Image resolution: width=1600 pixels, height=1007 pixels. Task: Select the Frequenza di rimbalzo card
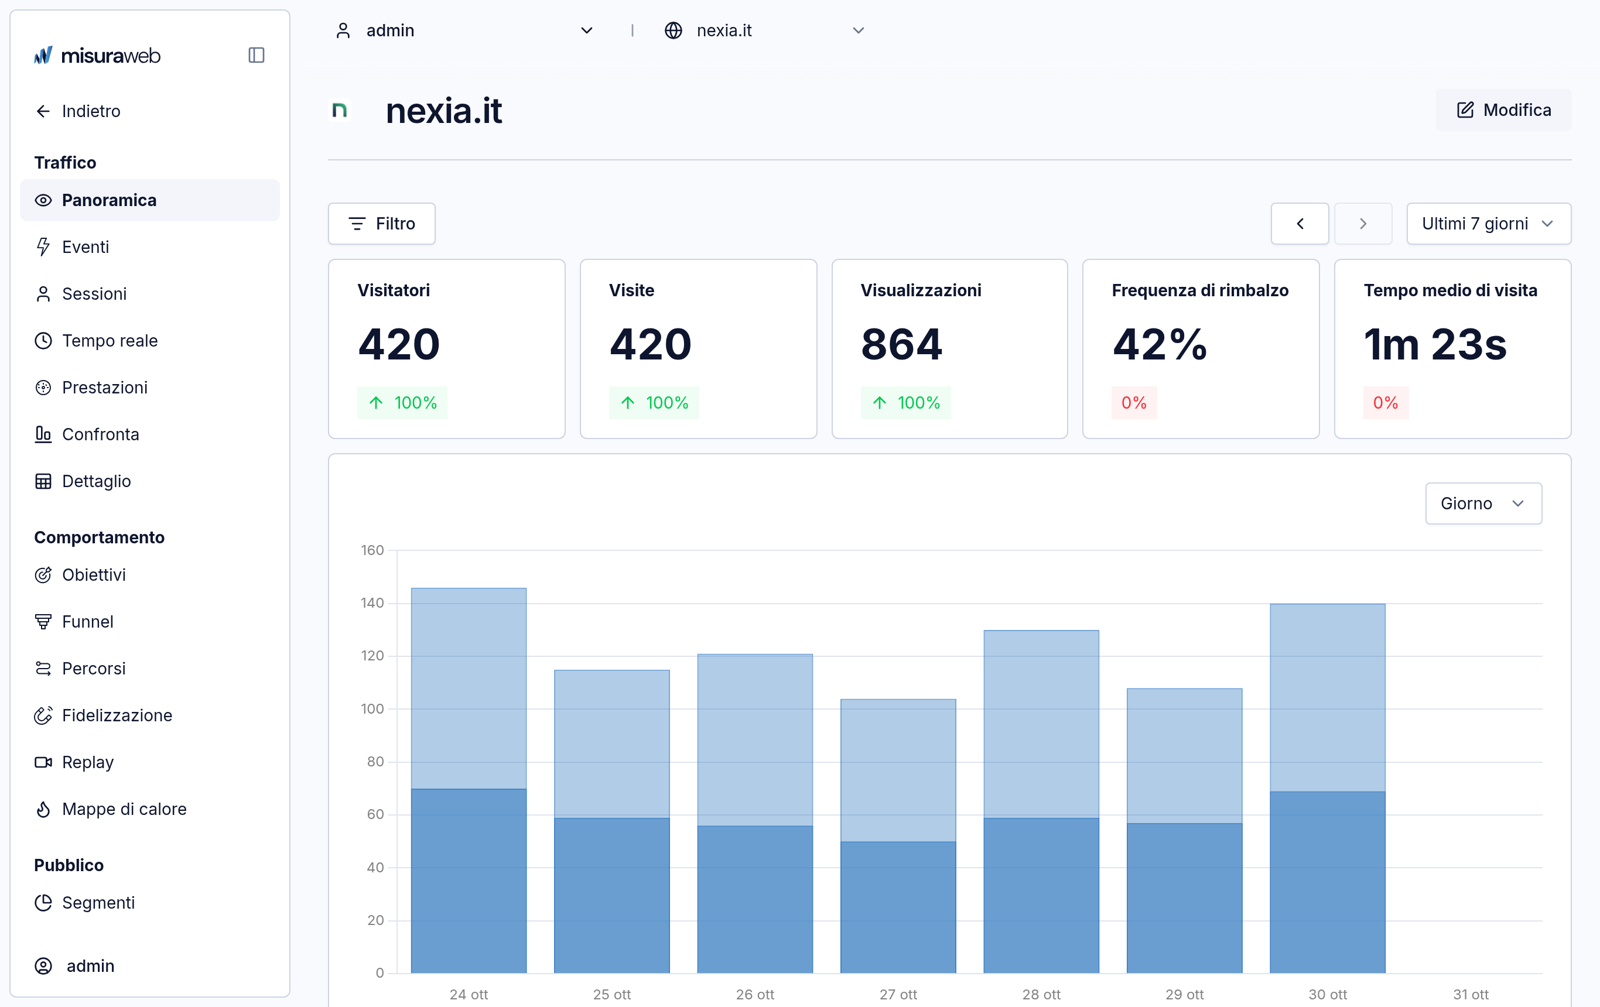(1201, 349)
